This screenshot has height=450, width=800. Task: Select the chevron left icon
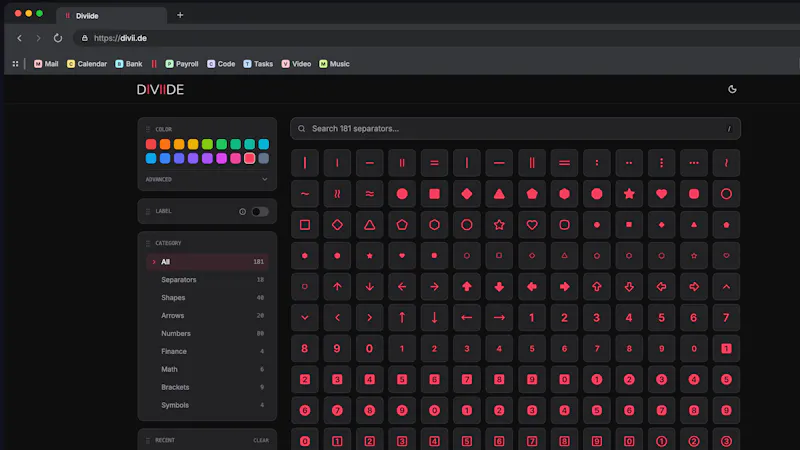tap(337, 317)
